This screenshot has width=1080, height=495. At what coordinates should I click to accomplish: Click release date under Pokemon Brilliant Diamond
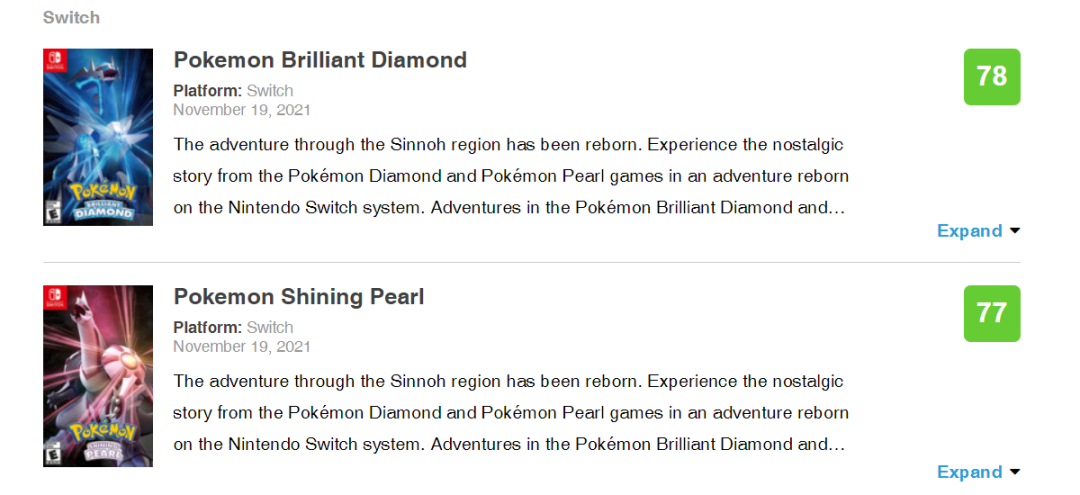coord(241,110)
